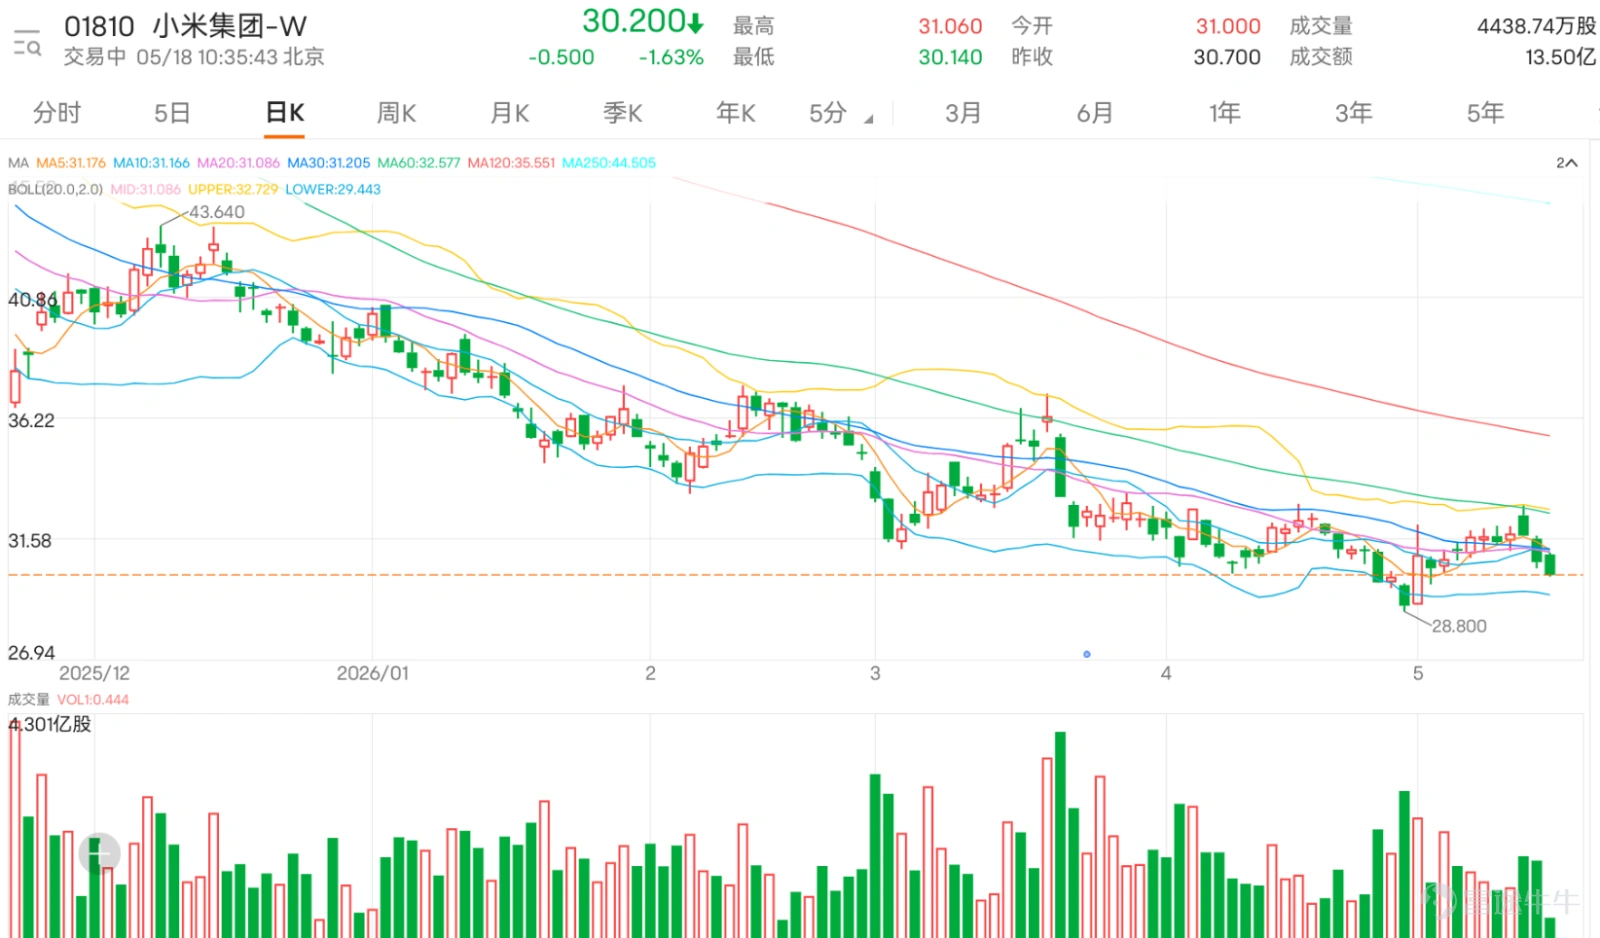Click the price change -0.500
This screenshot has height=938, width=1600.
(561, 57)
